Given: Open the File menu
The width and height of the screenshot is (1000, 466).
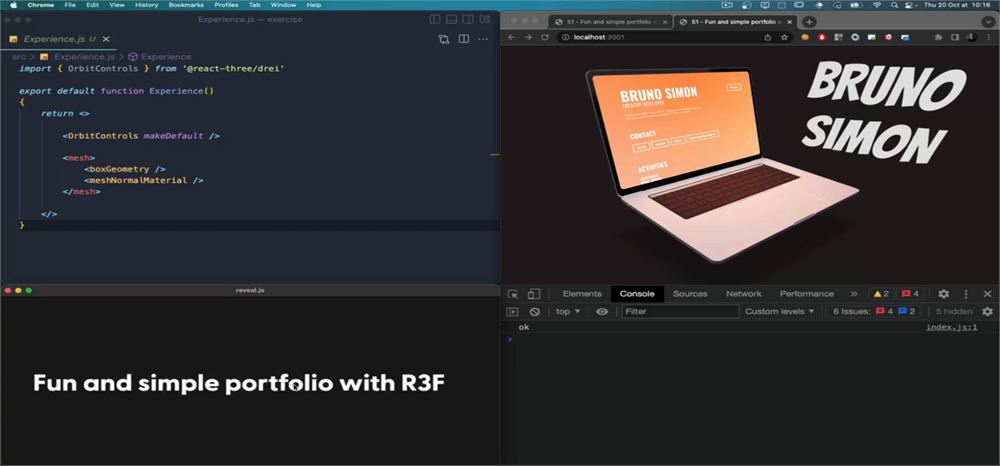Looking at the screenshot, I should pos(70,4).
